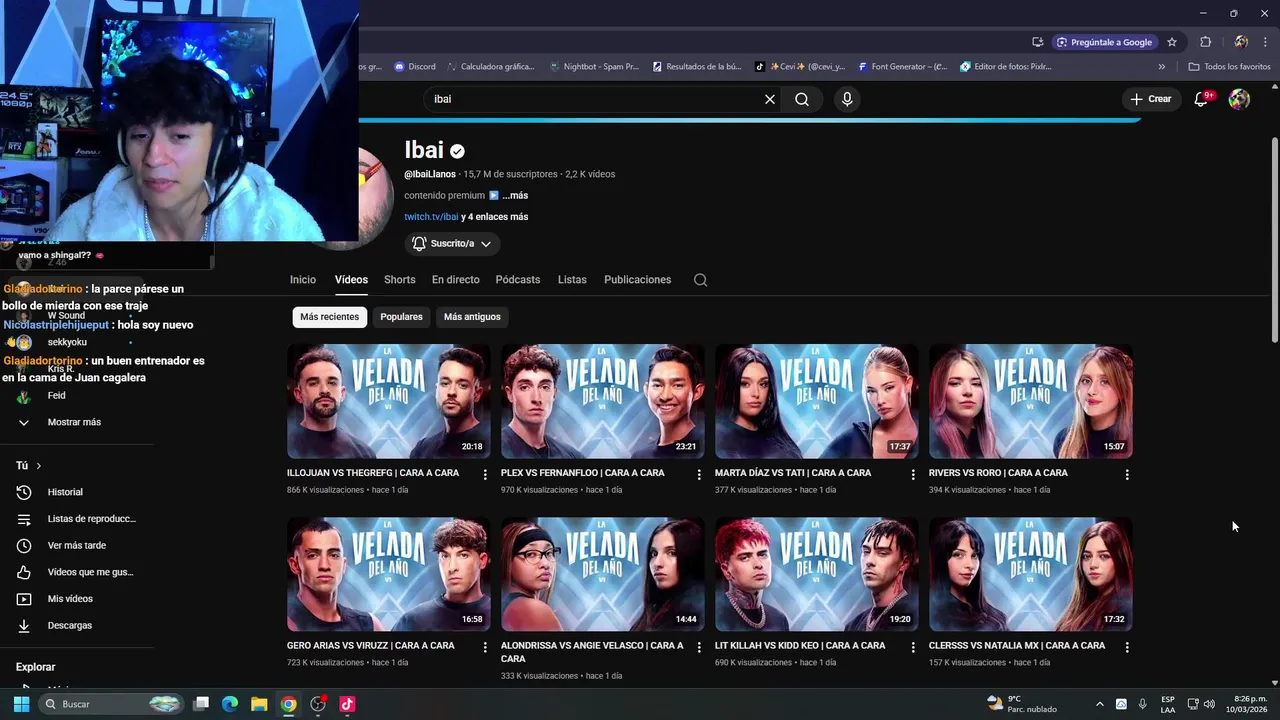Open options menu for PLEX VS FERNANFLOO video

699,474
